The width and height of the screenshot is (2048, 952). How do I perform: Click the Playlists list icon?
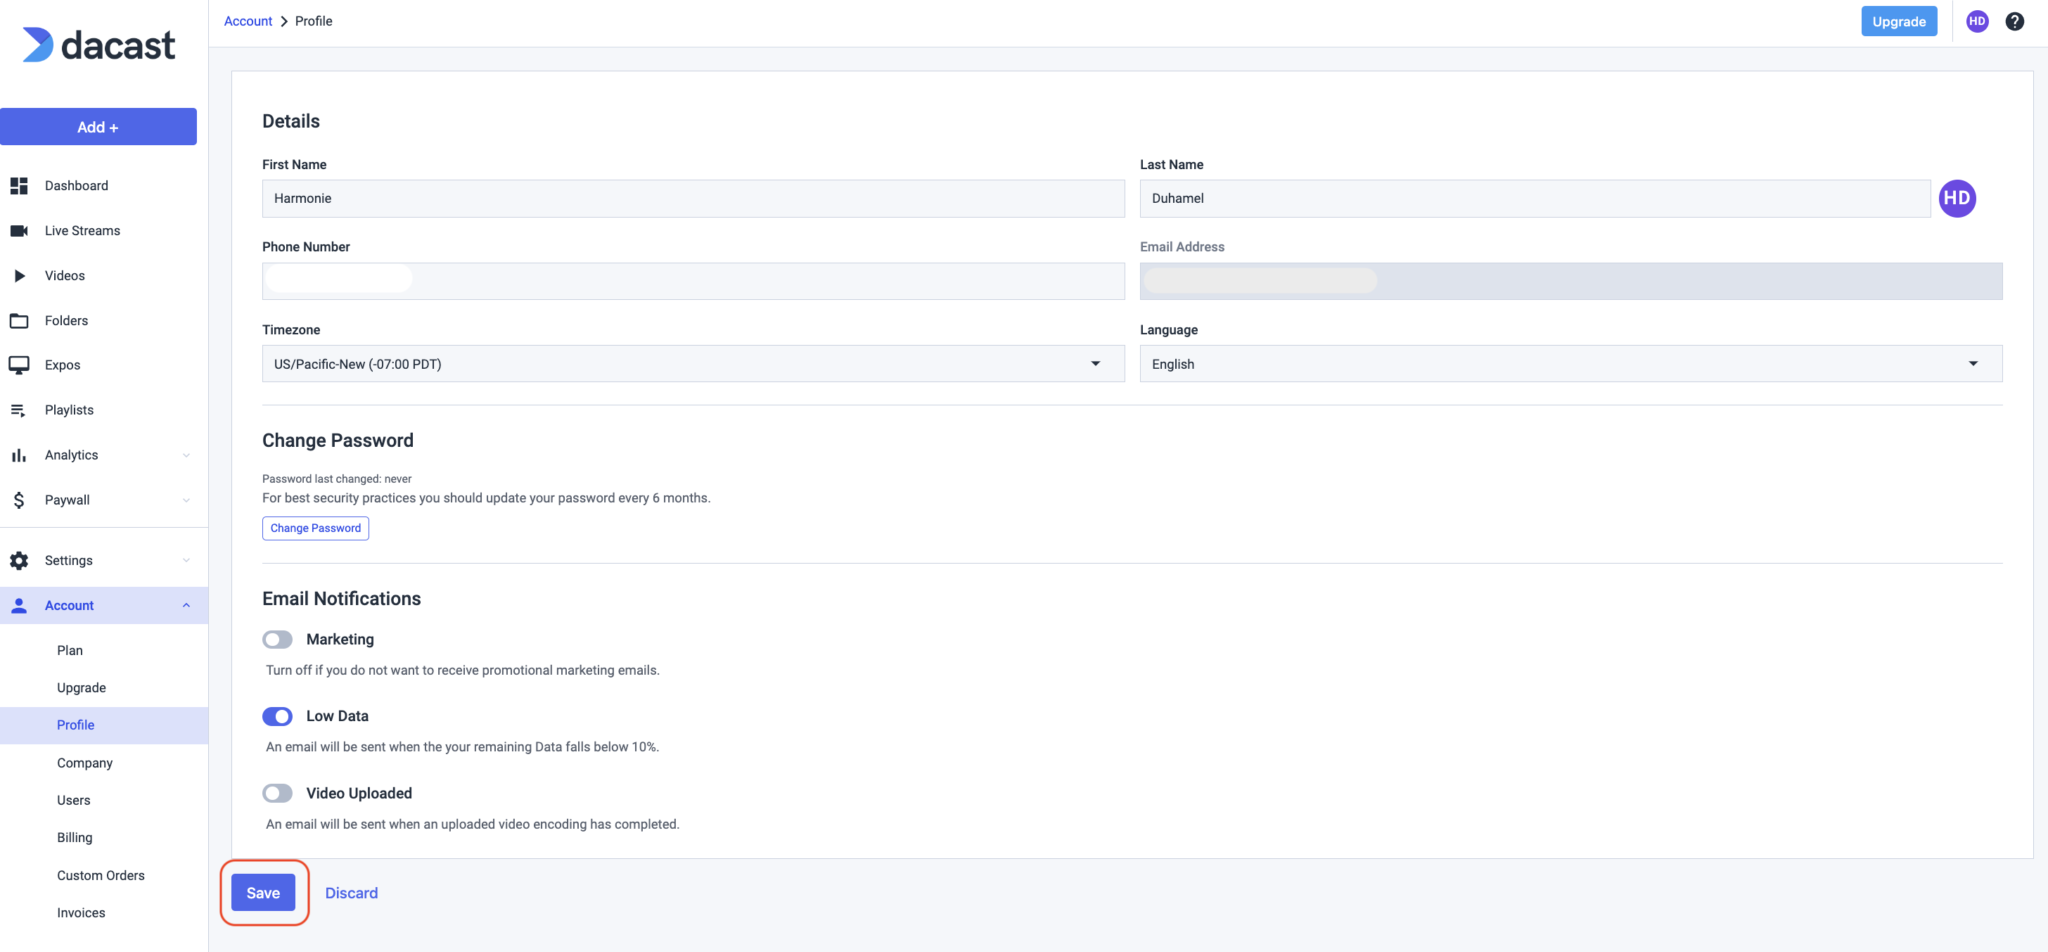[19, 410]
